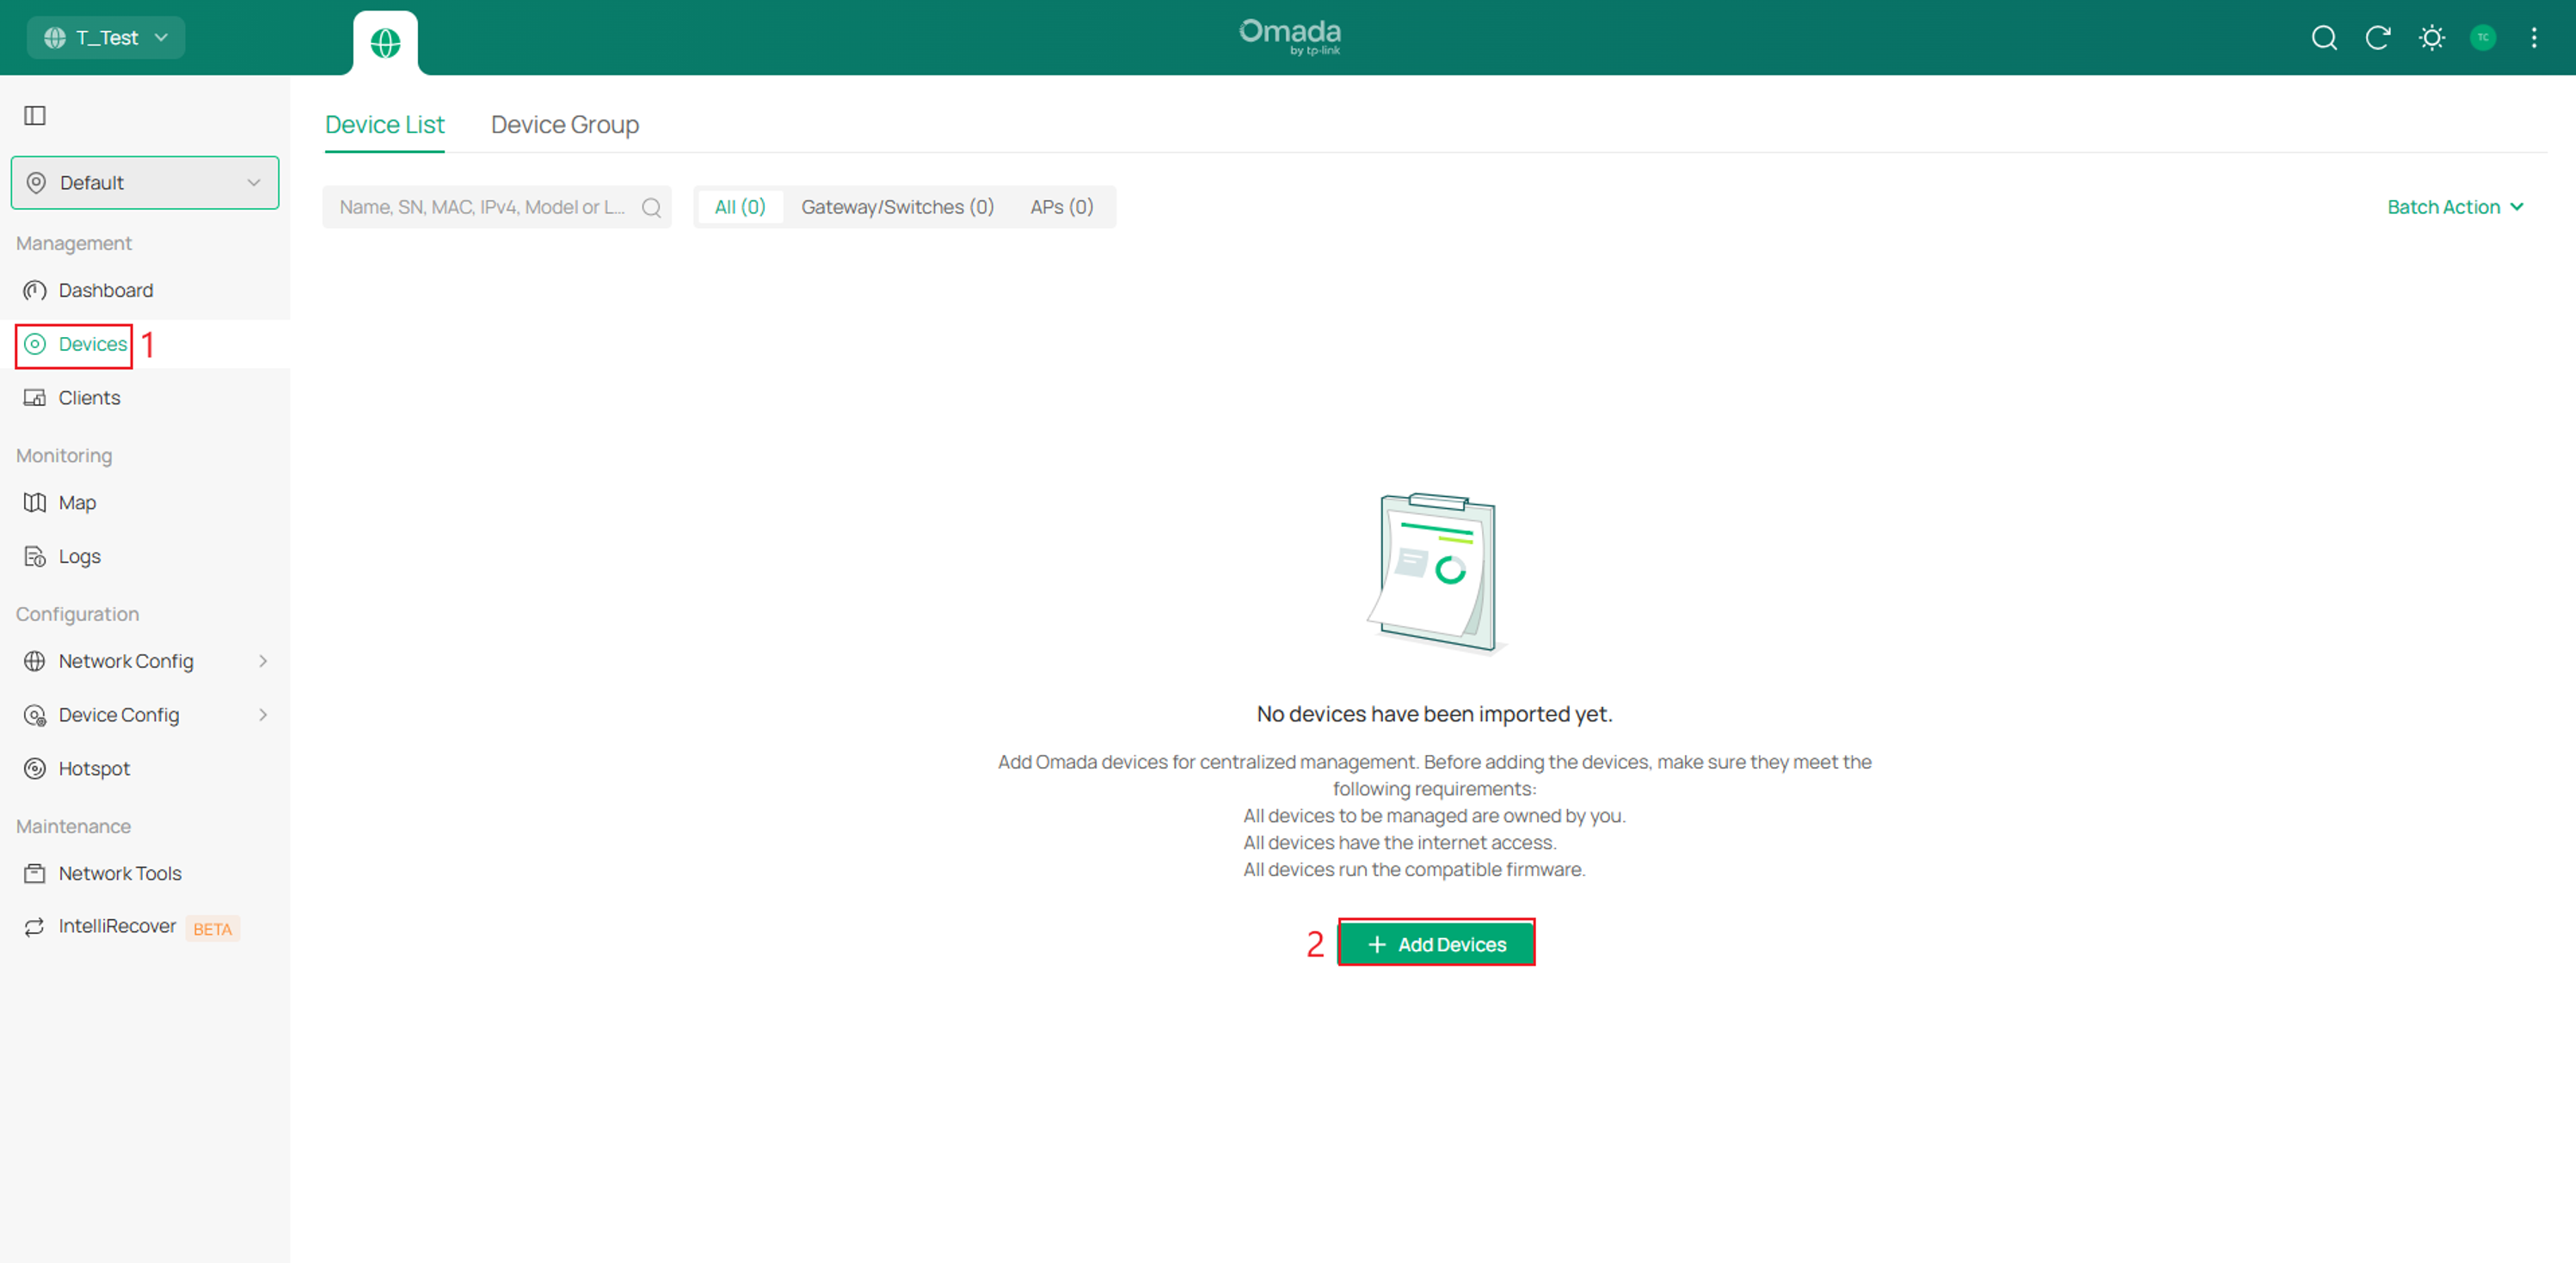Image resolution: width=2576 pixels, height=1263 pixels.
Task: Expand the Network Config submenu arrow
Action: point(263,661)
